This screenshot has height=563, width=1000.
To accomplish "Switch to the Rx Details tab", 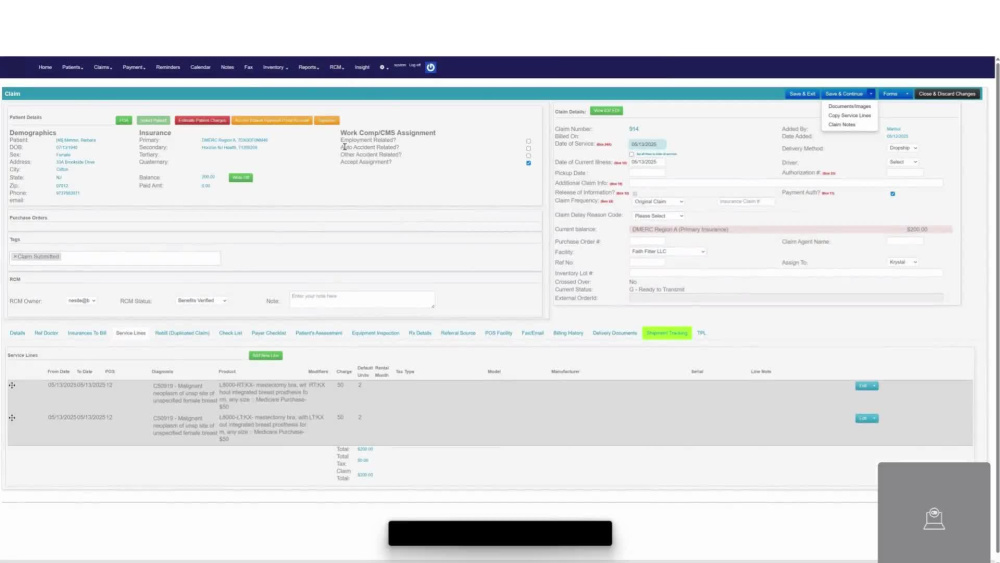I will coord(420,333).
